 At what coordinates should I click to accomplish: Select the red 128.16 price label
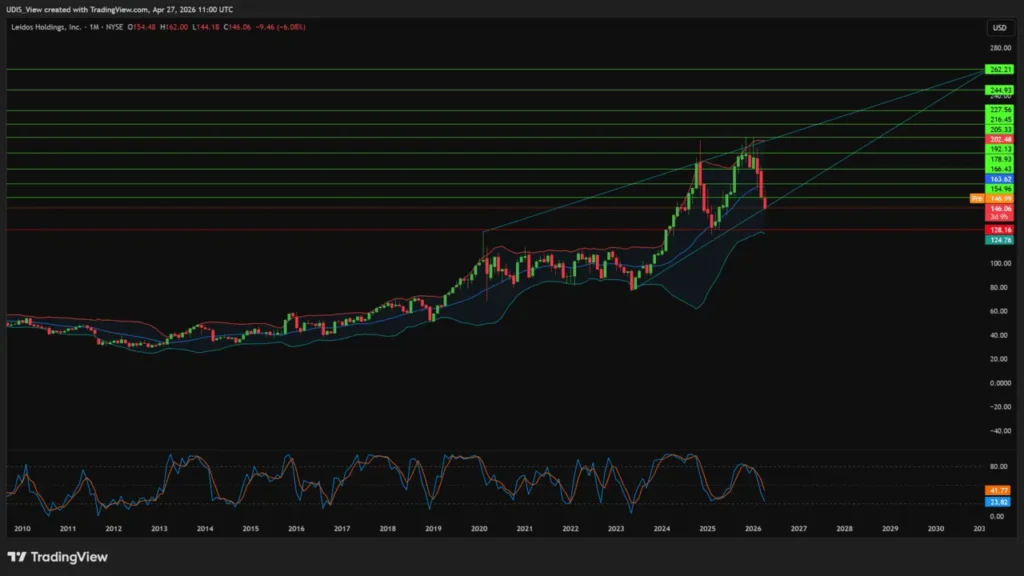click(x=999, y=230)
